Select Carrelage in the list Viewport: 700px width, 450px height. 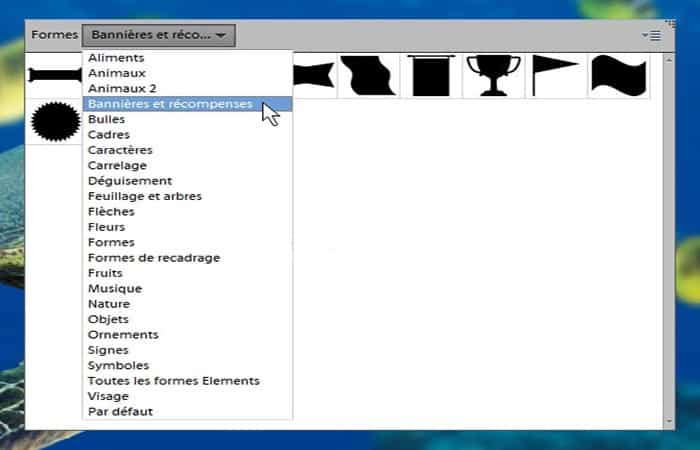tap(188, 165)
